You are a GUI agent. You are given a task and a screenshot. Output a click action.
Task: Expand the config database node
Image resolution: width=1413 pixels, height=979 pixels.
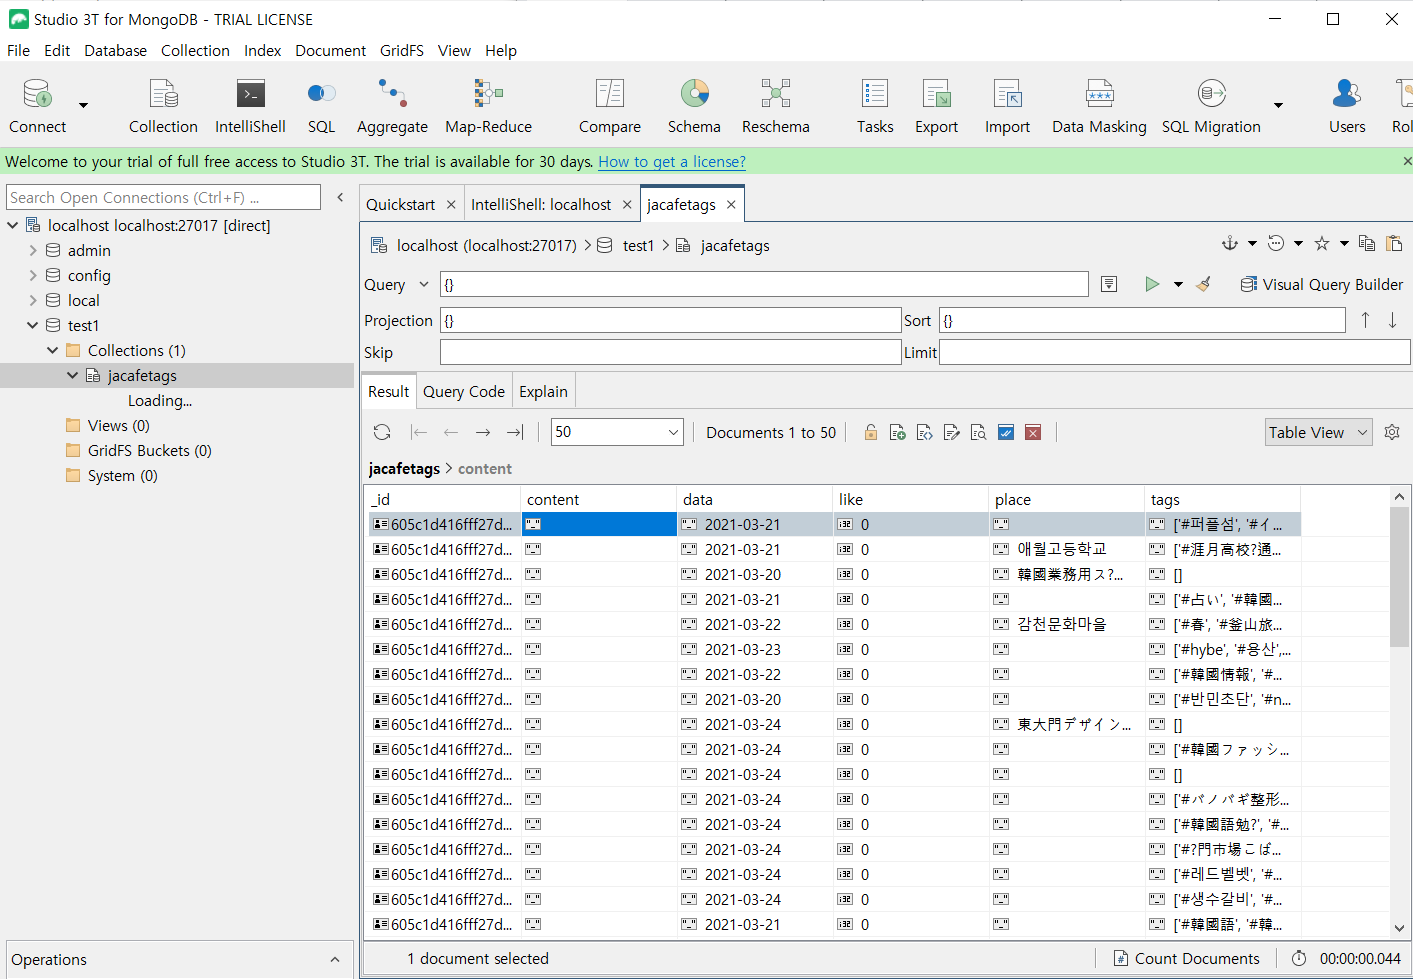click(33, 275)
